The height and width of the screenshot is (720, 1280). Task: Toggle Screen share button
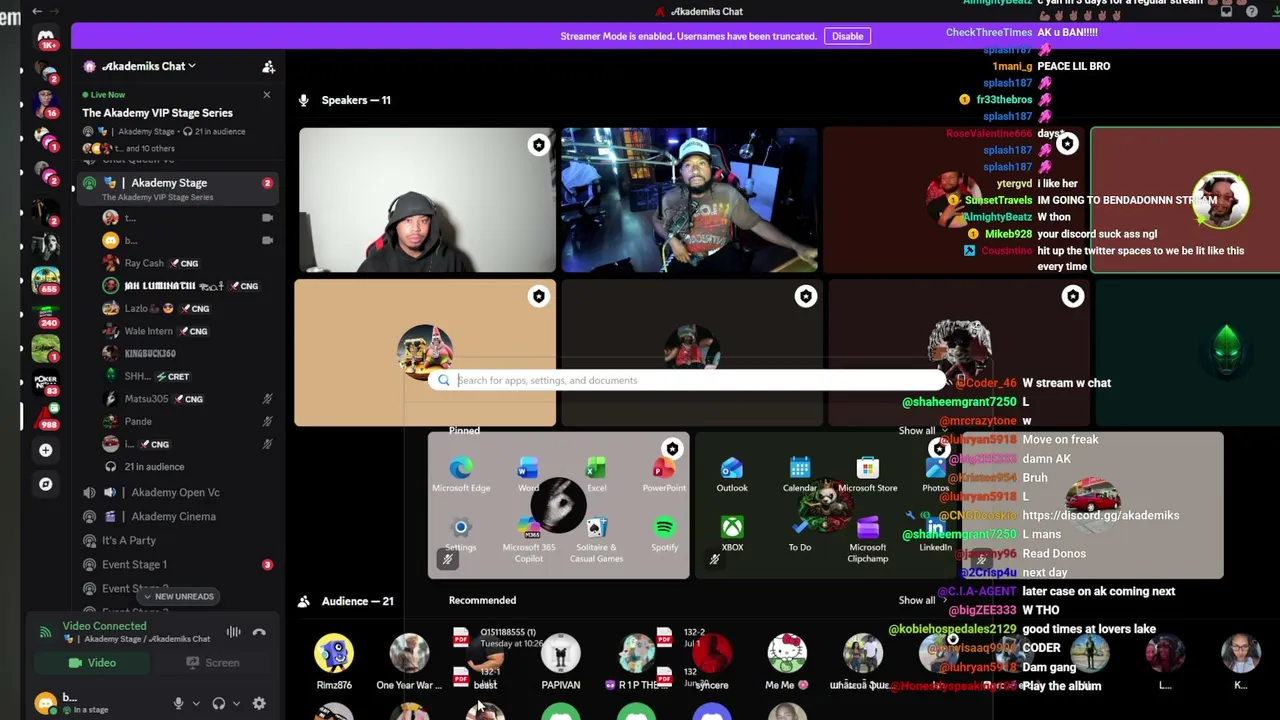(212, 662)
